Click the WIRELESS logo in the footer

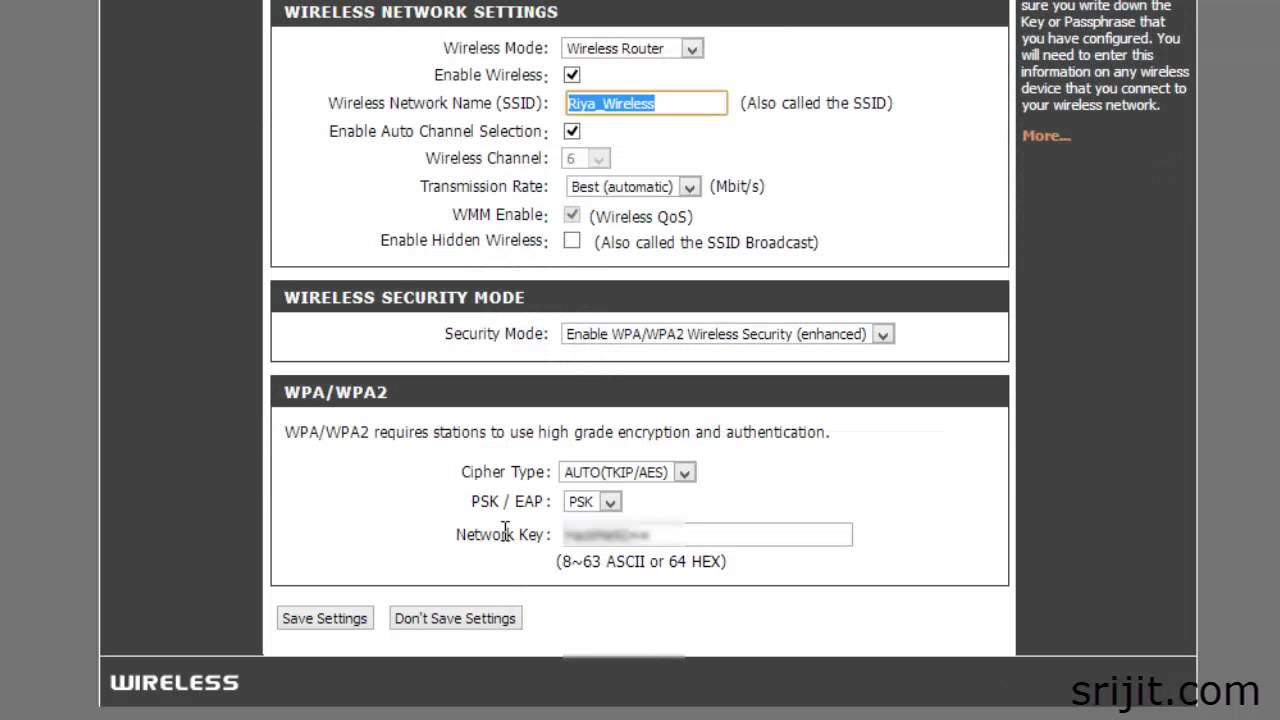click(x=175, y=683)
